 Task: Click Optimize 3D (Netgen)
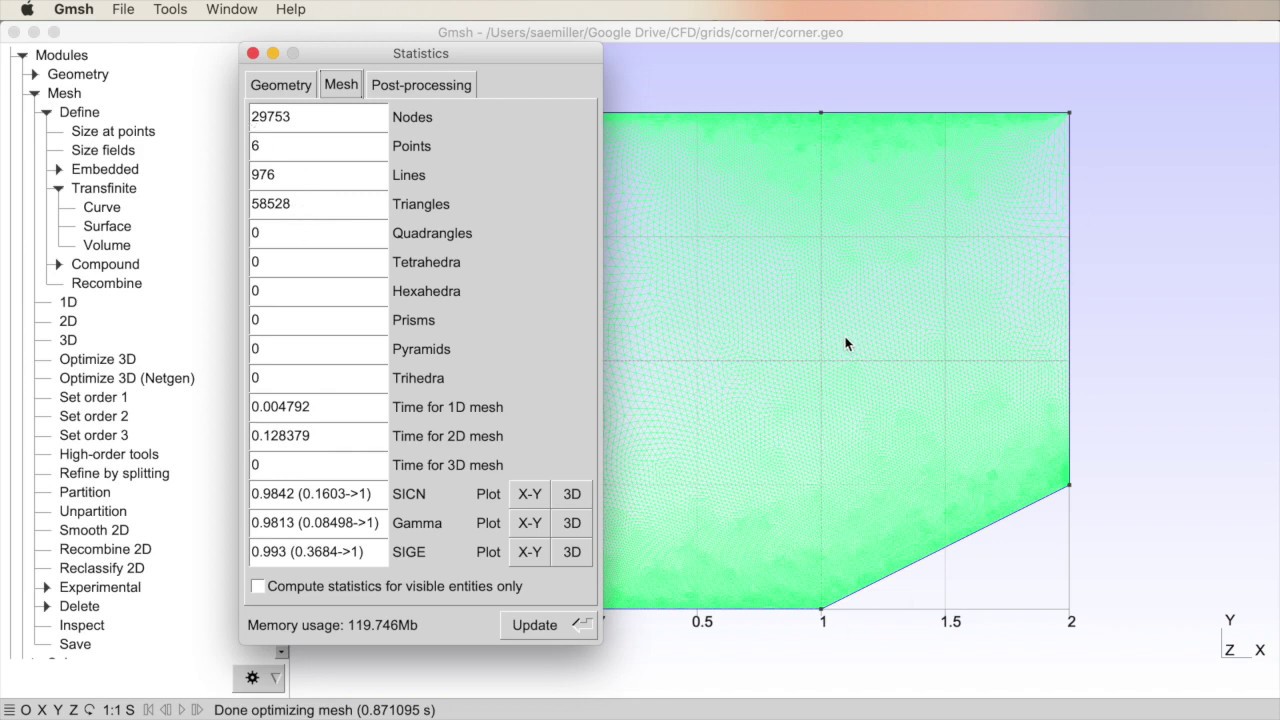127,378
